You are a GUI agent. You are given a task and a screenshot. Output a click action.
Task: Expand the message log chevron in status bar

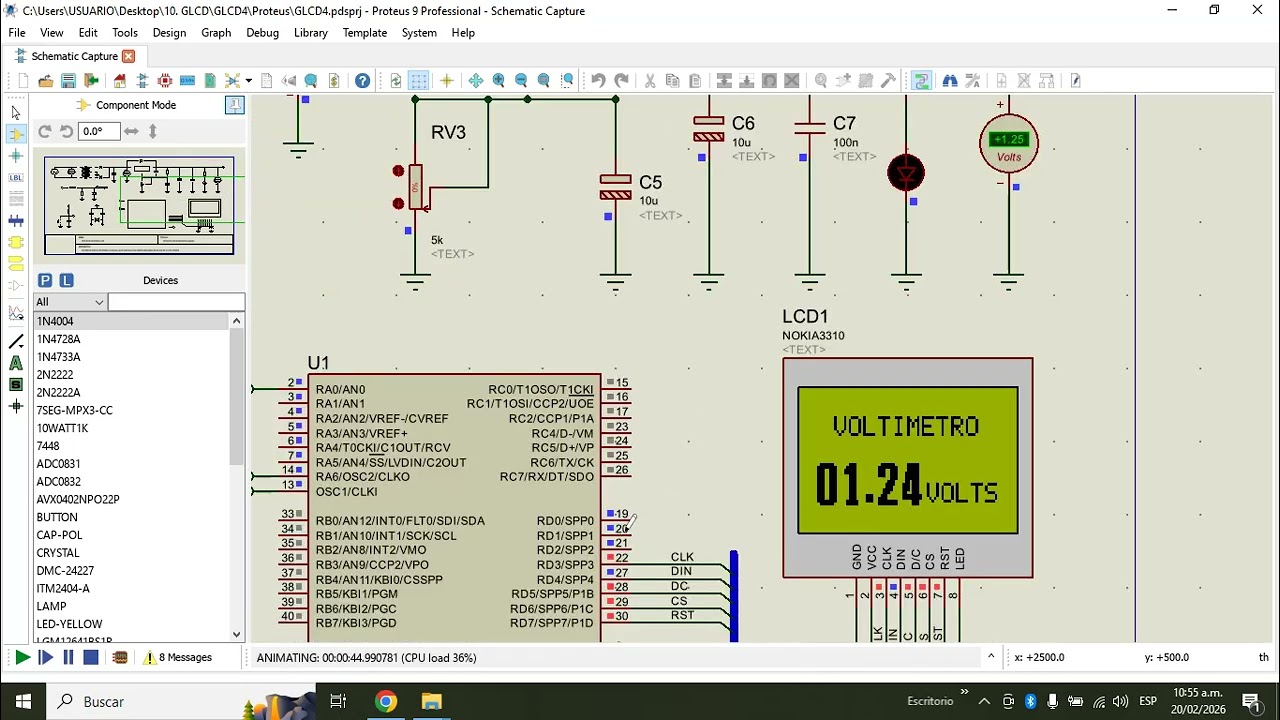pyautogui.click(x=991, y=657)
